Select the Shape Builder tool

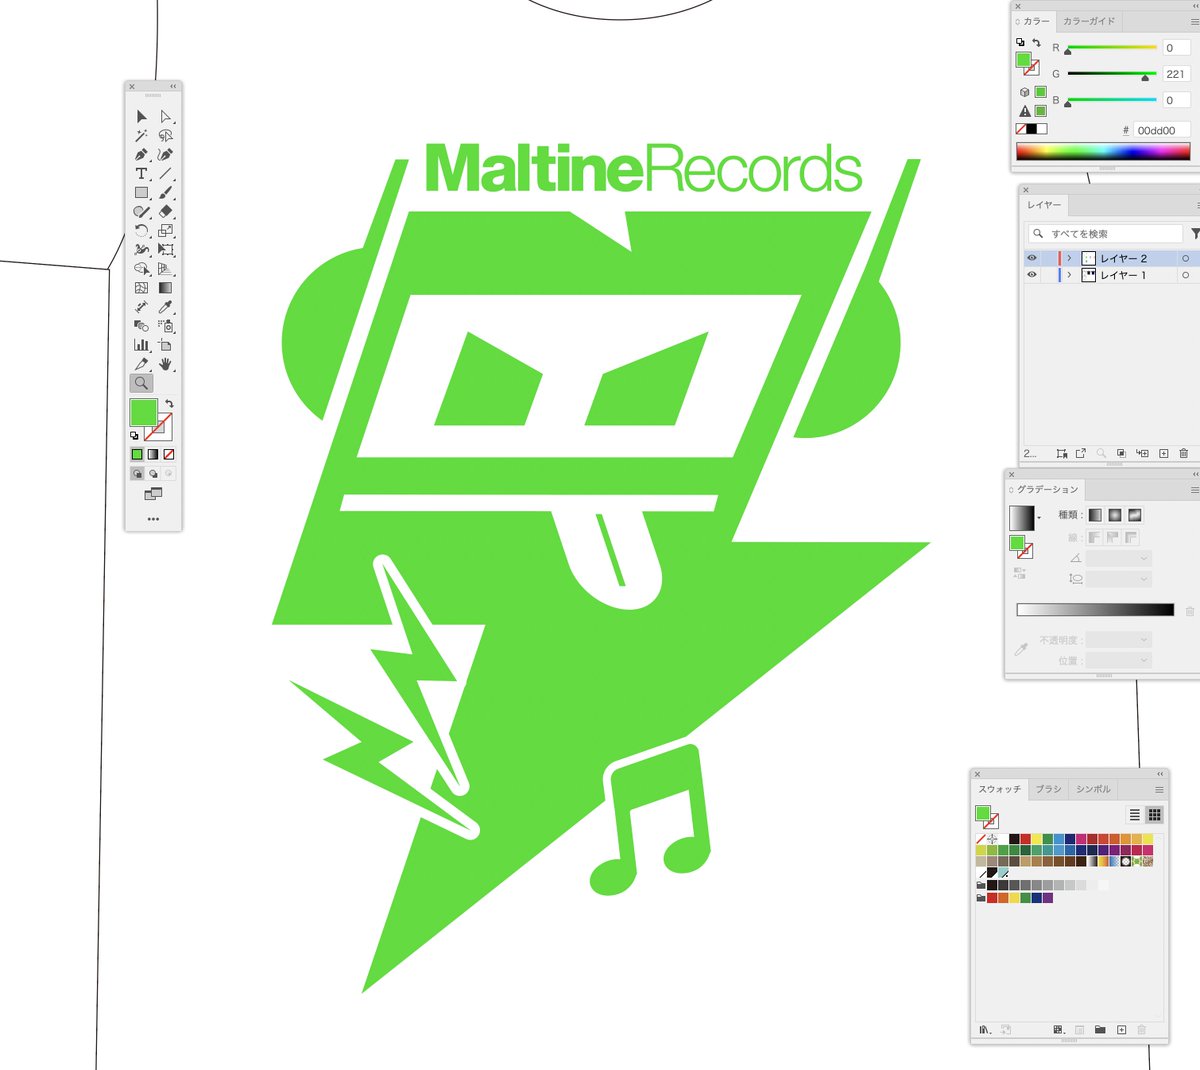pyautogui.click(x=141, y=269)
